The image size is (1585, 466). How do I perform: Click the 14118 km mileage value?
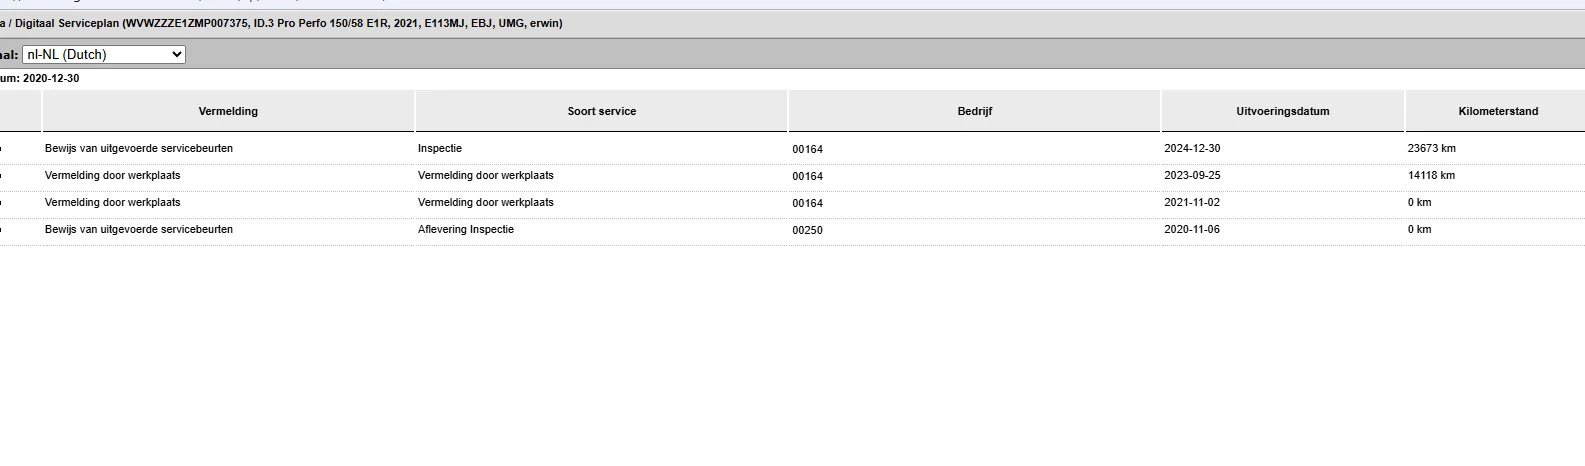[x=1431, y=175]
